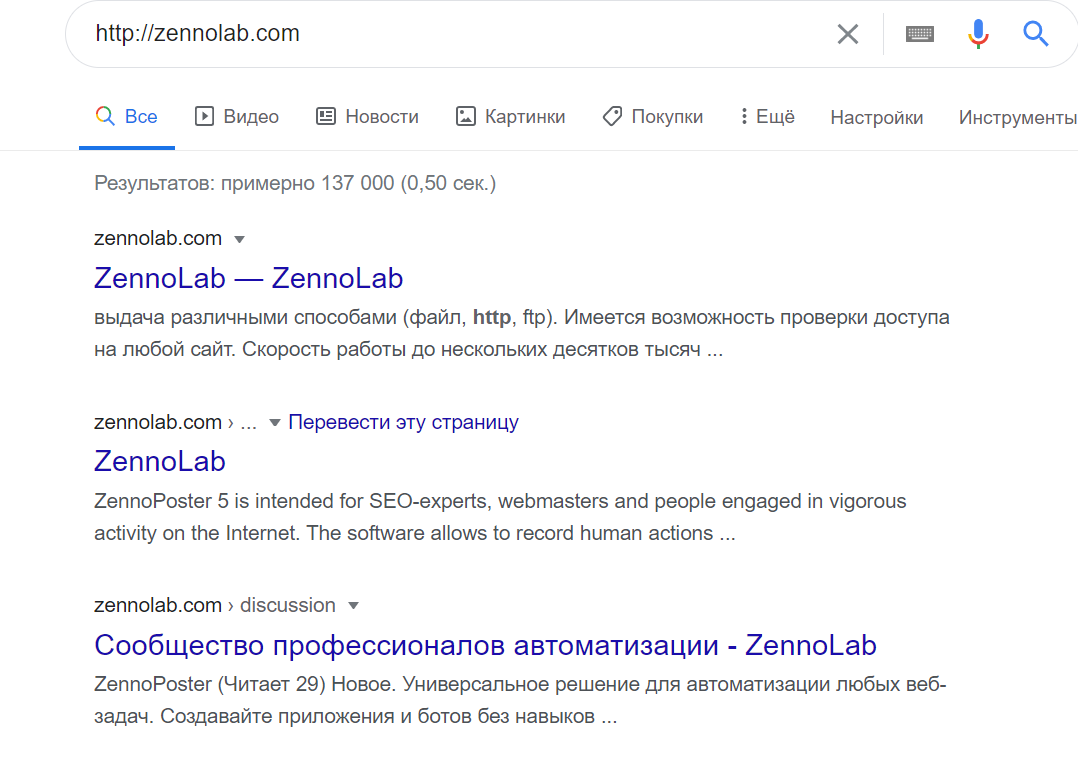Screen dimensions: 1078x777
Task: Click inside the search query field
Action: click(454, 33)
